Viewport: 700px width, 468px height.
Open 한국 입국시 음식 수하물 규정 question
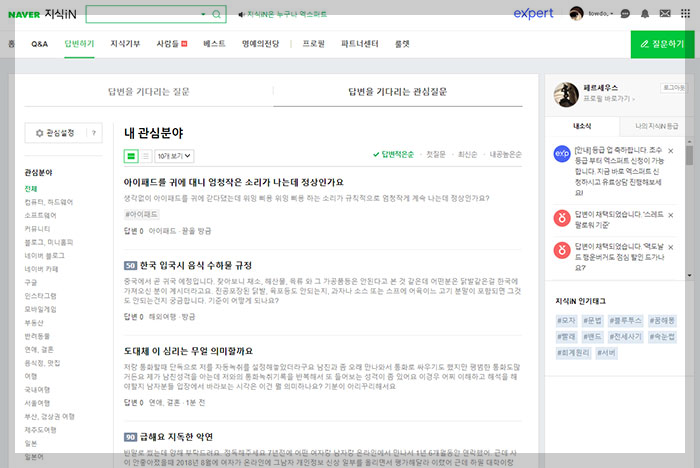(x=196, y=265)
